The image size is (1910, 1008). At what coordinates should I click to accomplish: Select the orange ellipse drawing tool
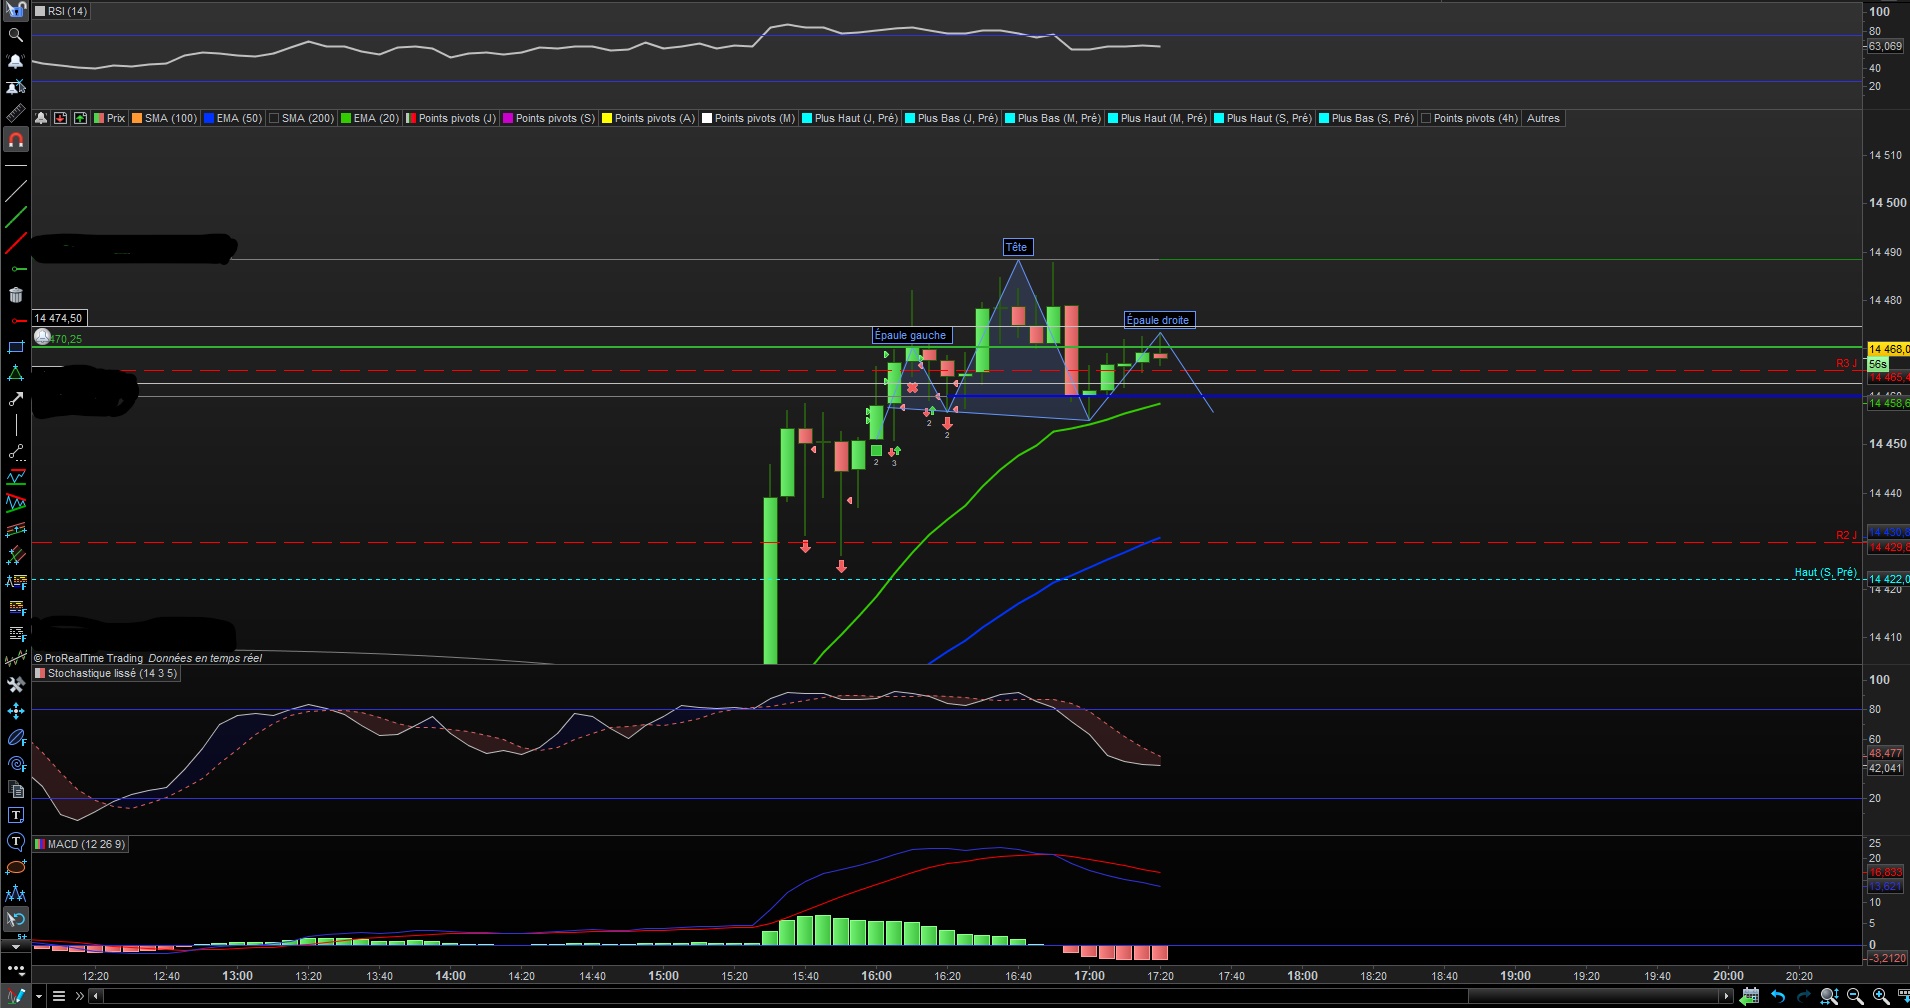click(x=15, y=867)
